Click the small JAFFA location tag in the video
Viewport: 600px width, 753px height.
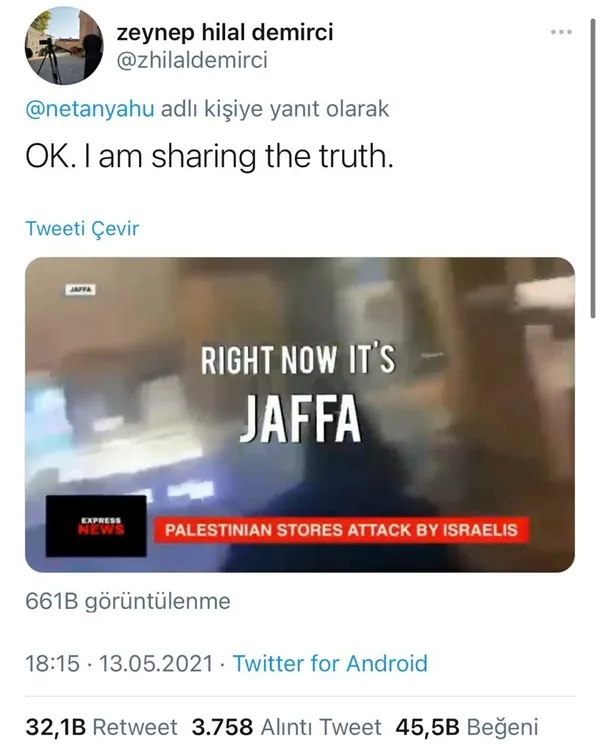pyautogui.click(x=80, y=290)
